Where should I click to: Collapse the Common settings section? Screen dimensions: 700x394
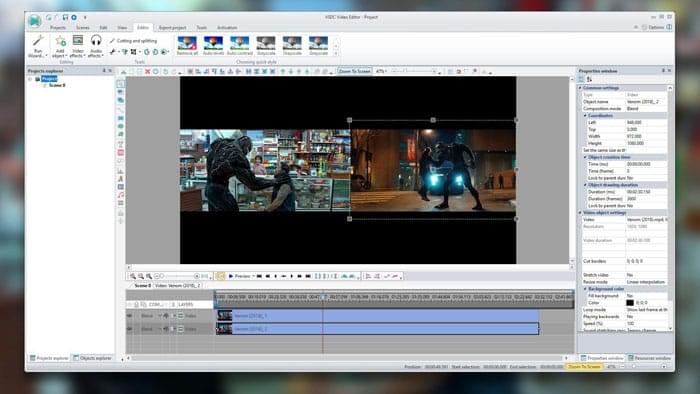(x=580, y=88)
